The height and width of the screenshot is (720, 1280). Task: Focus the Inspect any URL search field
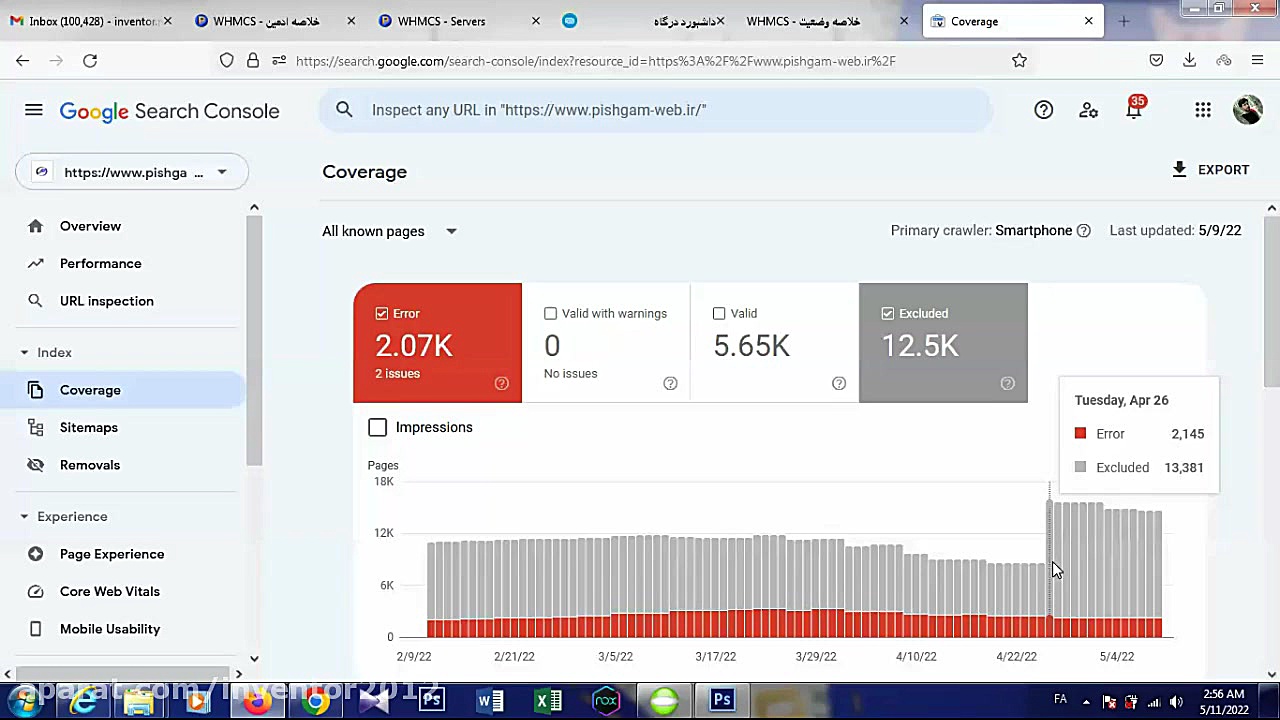point(656,110)
